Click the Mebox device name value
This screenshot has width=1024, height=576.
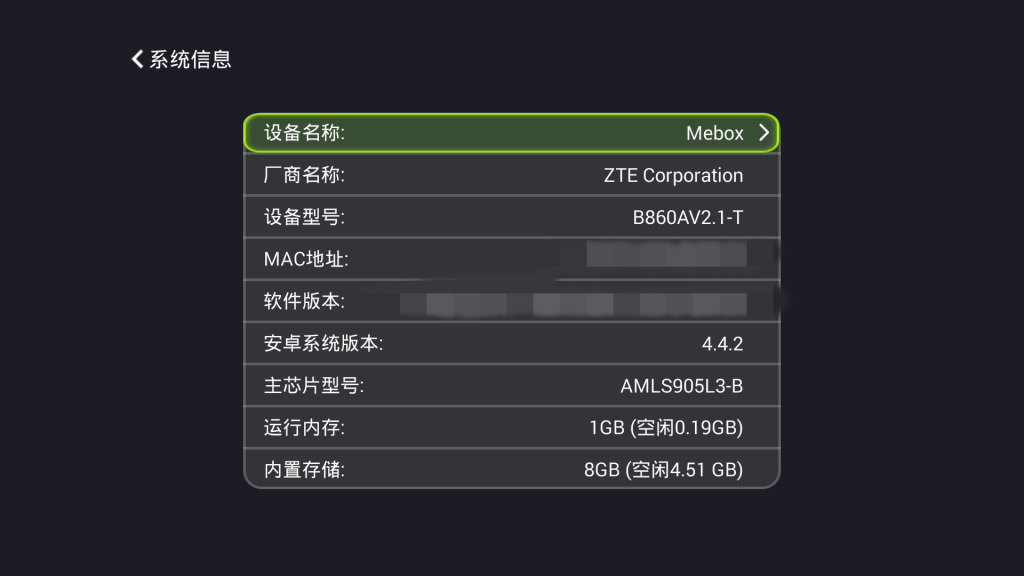coord(714,133)
